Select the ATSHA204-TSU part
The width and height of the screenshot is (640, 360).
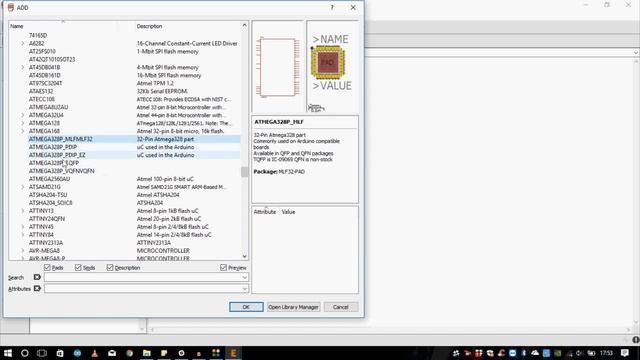48,195
